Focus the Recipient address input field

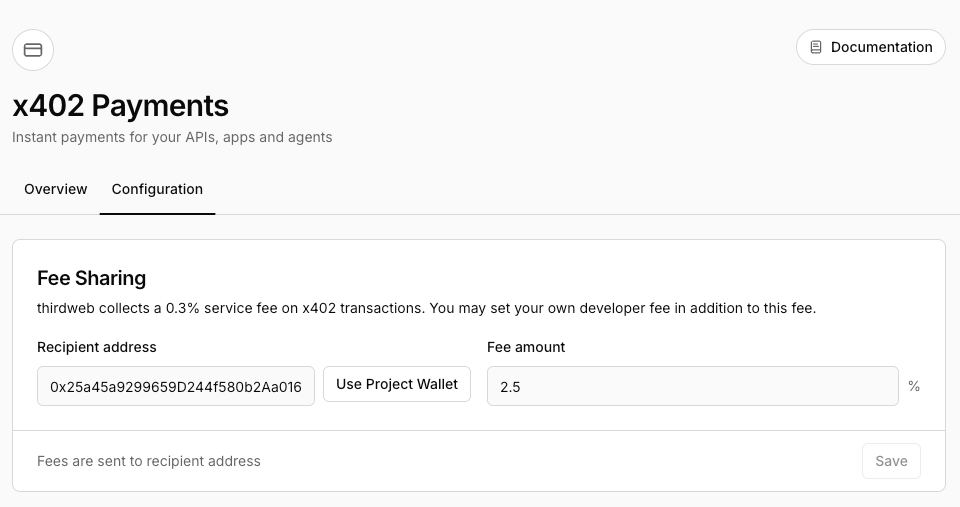(176, 386)
